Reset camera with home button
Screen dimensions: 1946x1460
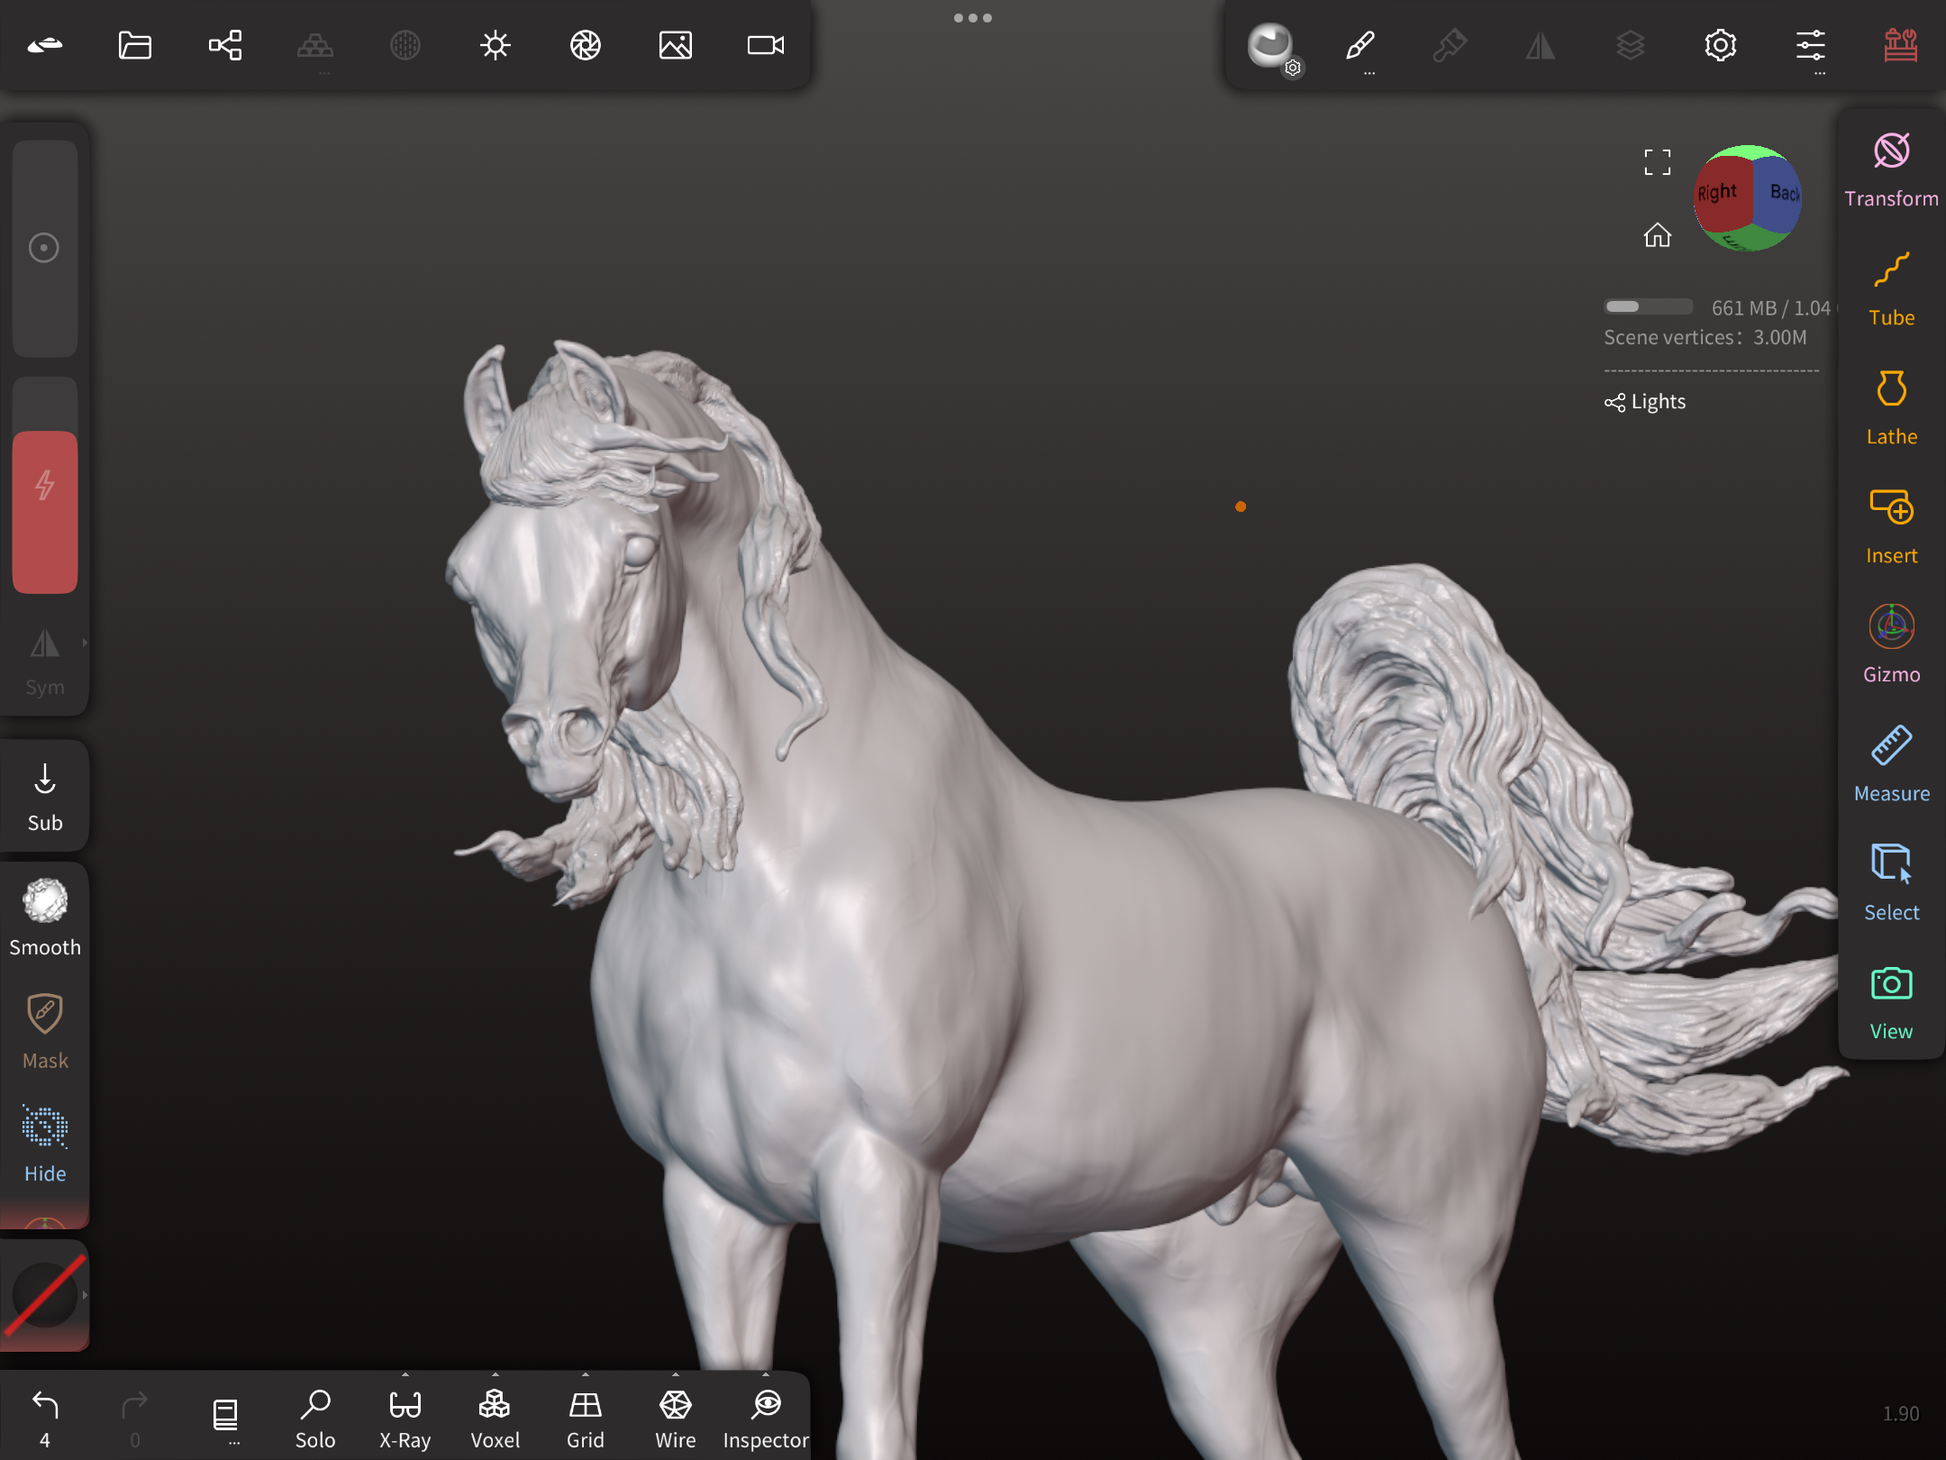(1657, 235)
